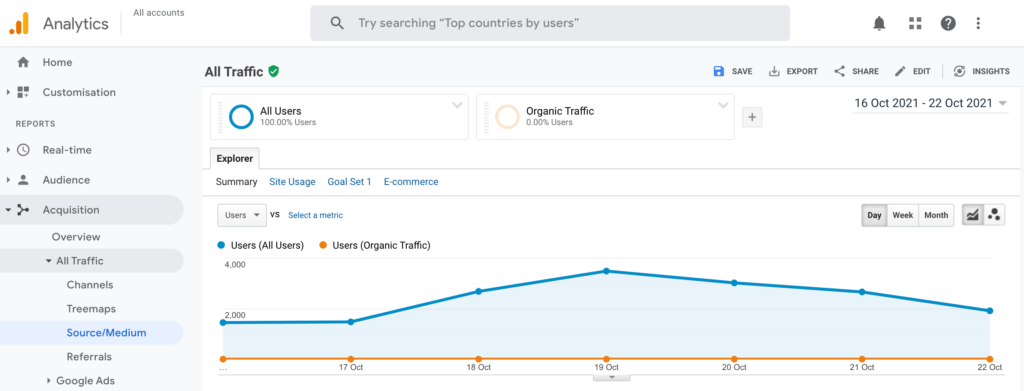The height and width of the screenshot is (391, 1024).
Task: Open Overview under Acquisition
Action: pos(76,237)
